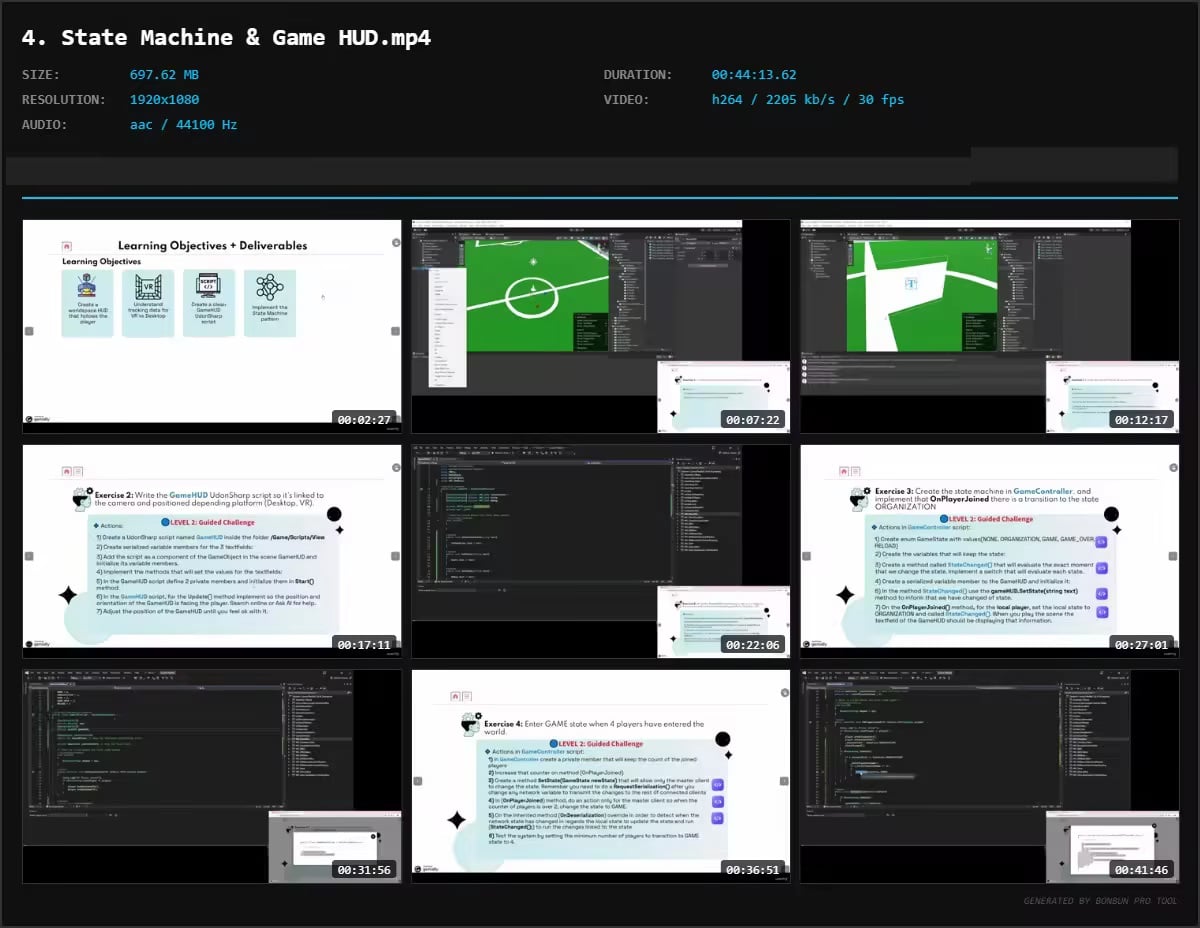
Task: Click the Exercise 2 brain-gear icon
Action: [83, 500]
